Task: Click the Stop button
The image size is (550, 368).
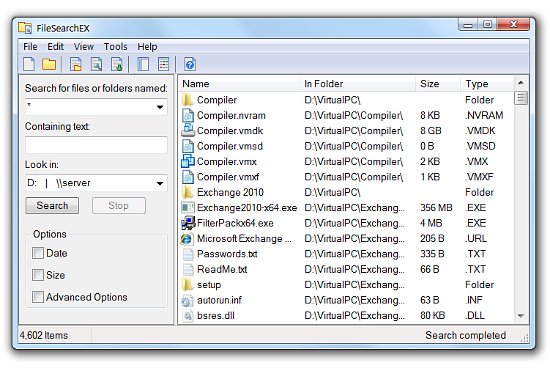Action: tap(119, 206)
